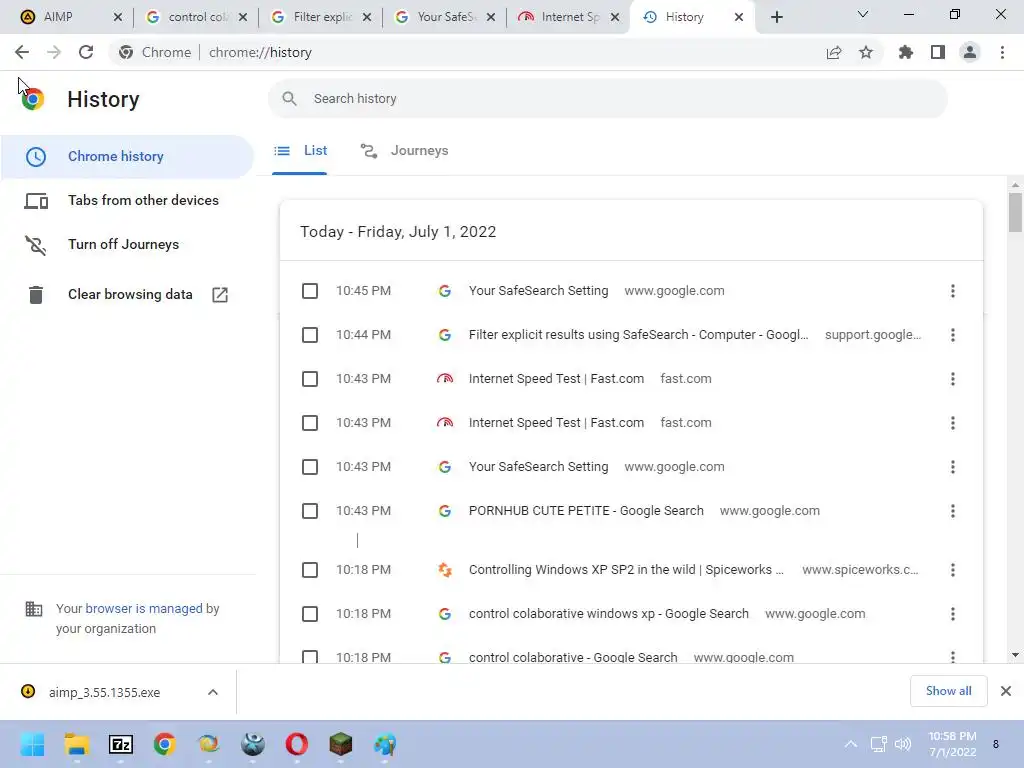The image size is (1024, 768).
Task: Click the Show all downloads button
Action: click(948, 691)
